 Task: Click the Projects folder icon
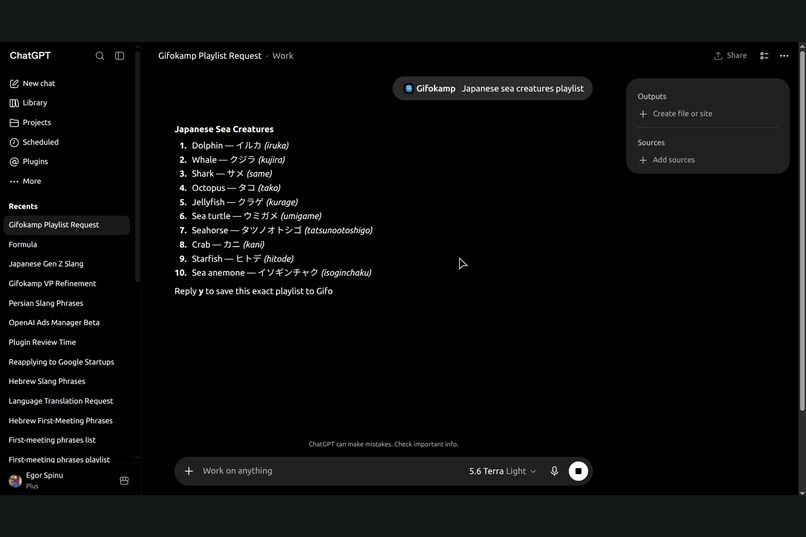(x=14, y=122)
